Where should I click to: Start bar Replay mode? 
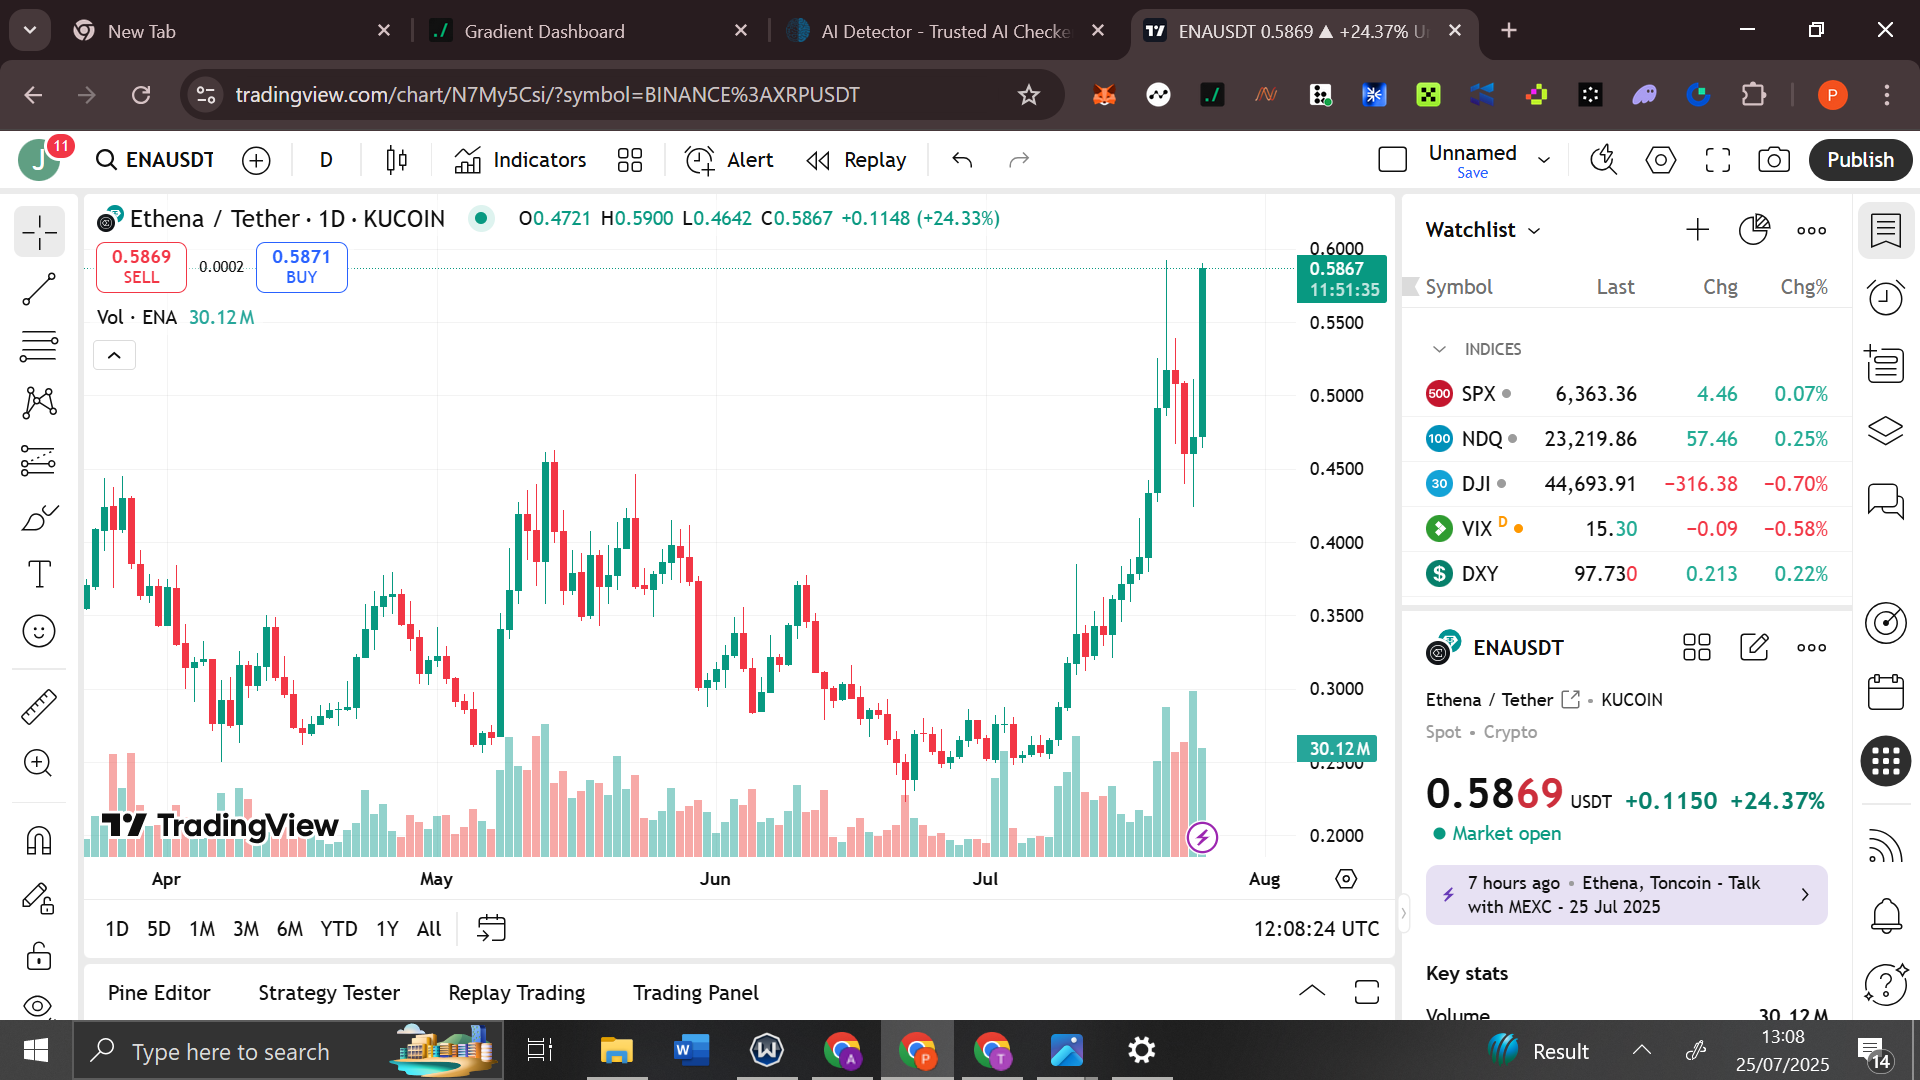click(856, 160)
